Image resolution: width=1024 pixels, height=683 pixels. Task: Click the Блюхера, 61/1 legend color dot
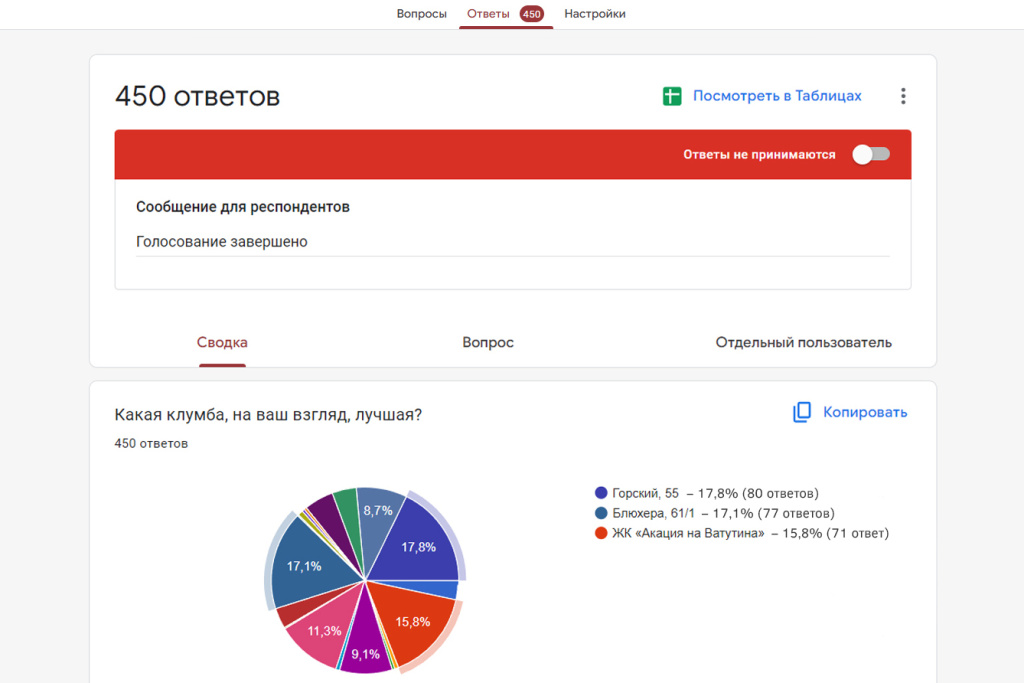(x=601, y=513)
